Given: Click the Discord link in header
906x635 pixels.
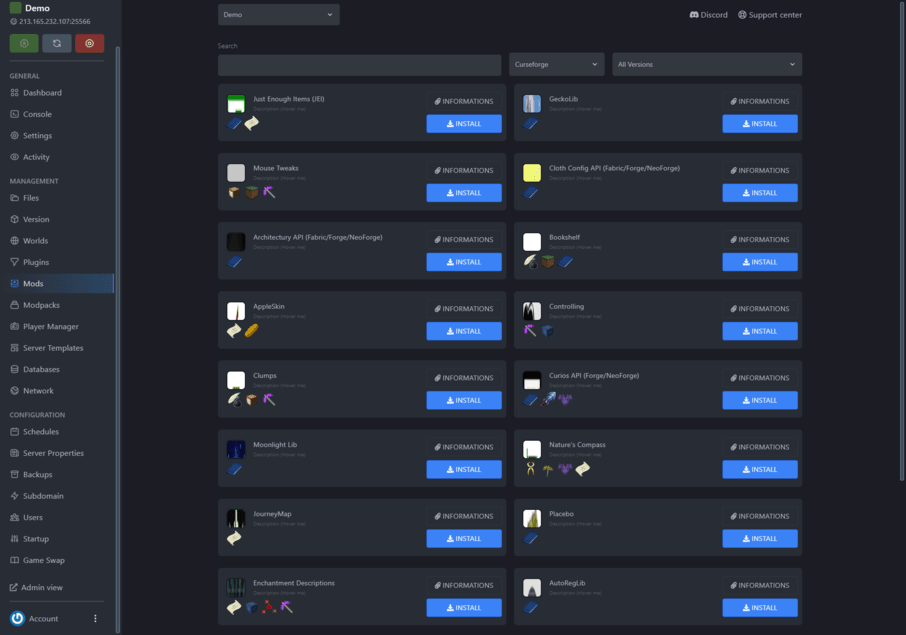Looking at the screenshot, I should (x=708, y=15).
